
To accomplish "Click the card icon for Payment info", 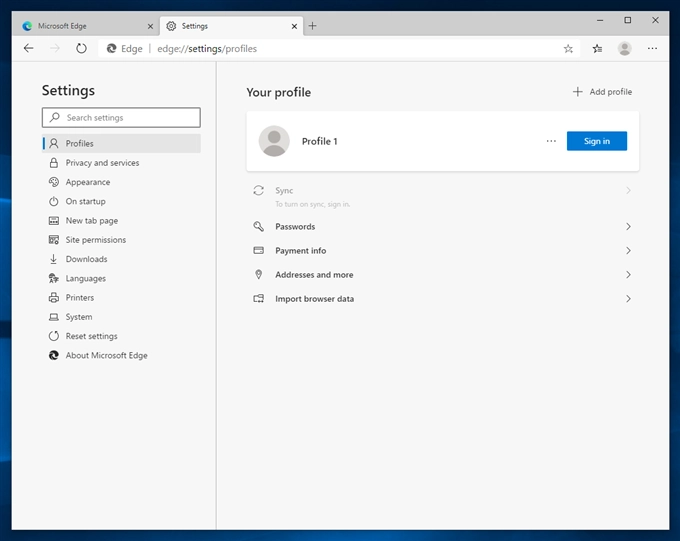I will point(258,250).
